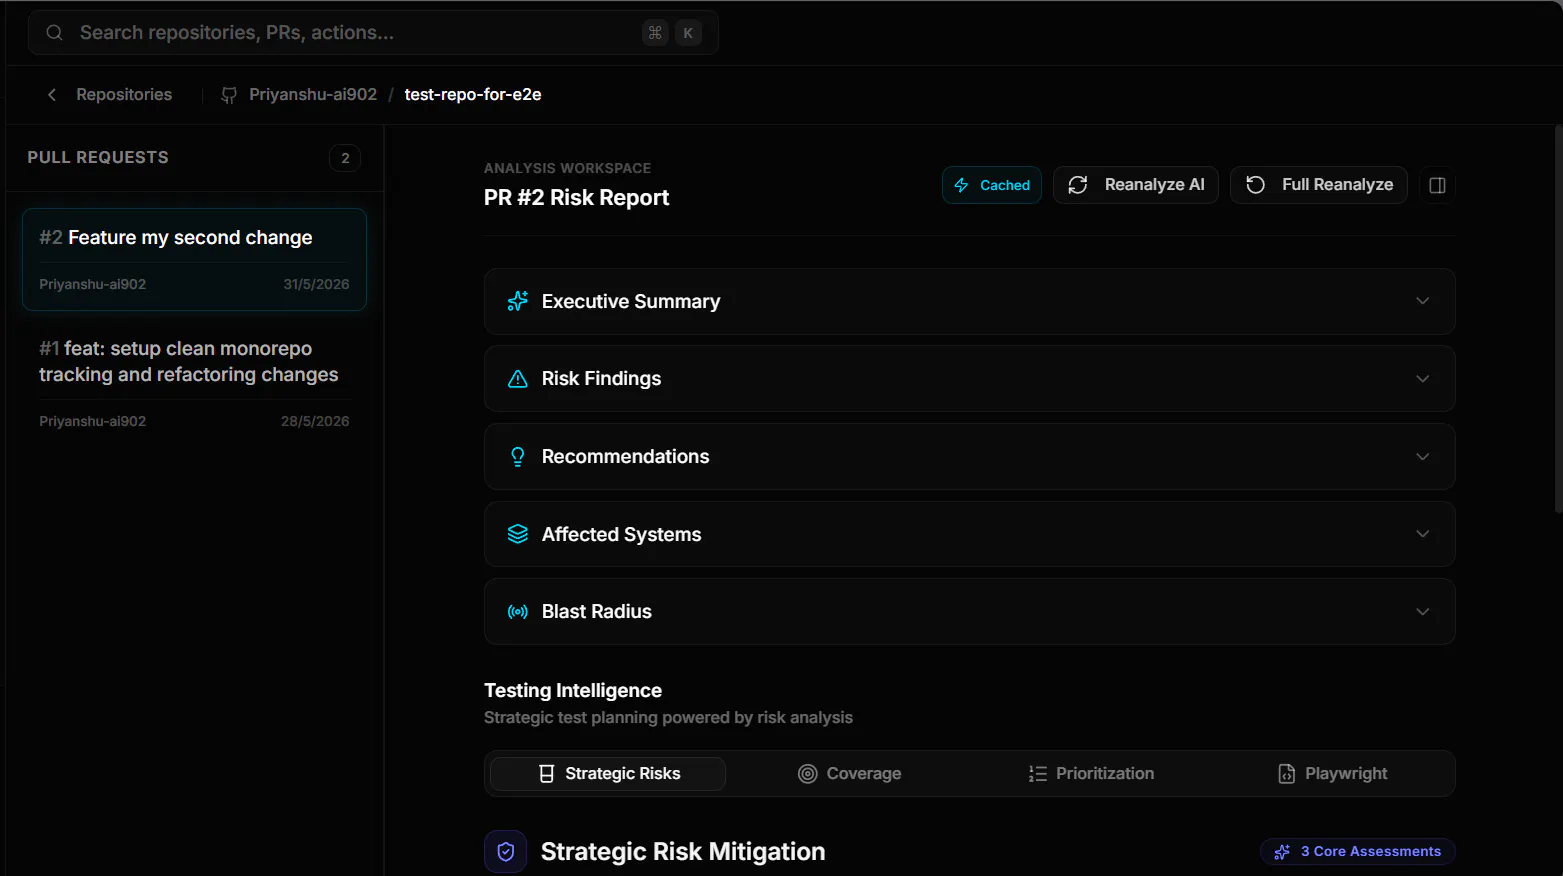Click the 3 Core Assessments badge
1563x876 pixels.
(1358, 852)
